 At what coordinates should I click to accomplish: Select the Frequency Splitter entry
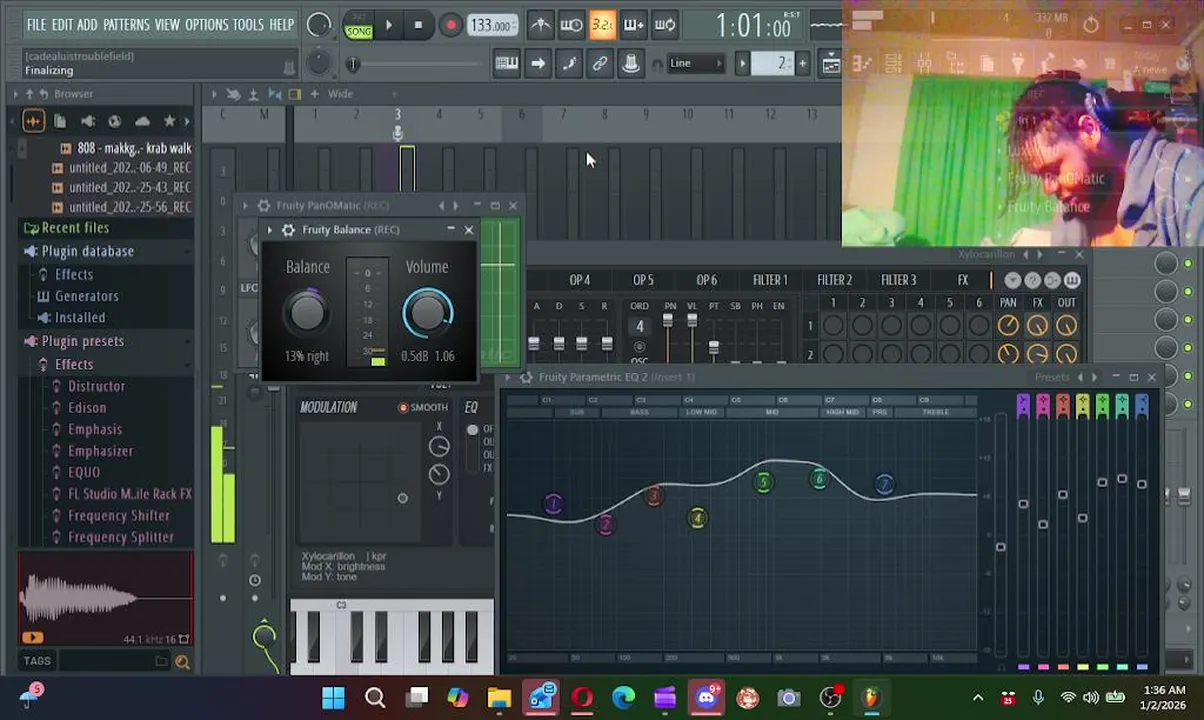tap(121, 537)
